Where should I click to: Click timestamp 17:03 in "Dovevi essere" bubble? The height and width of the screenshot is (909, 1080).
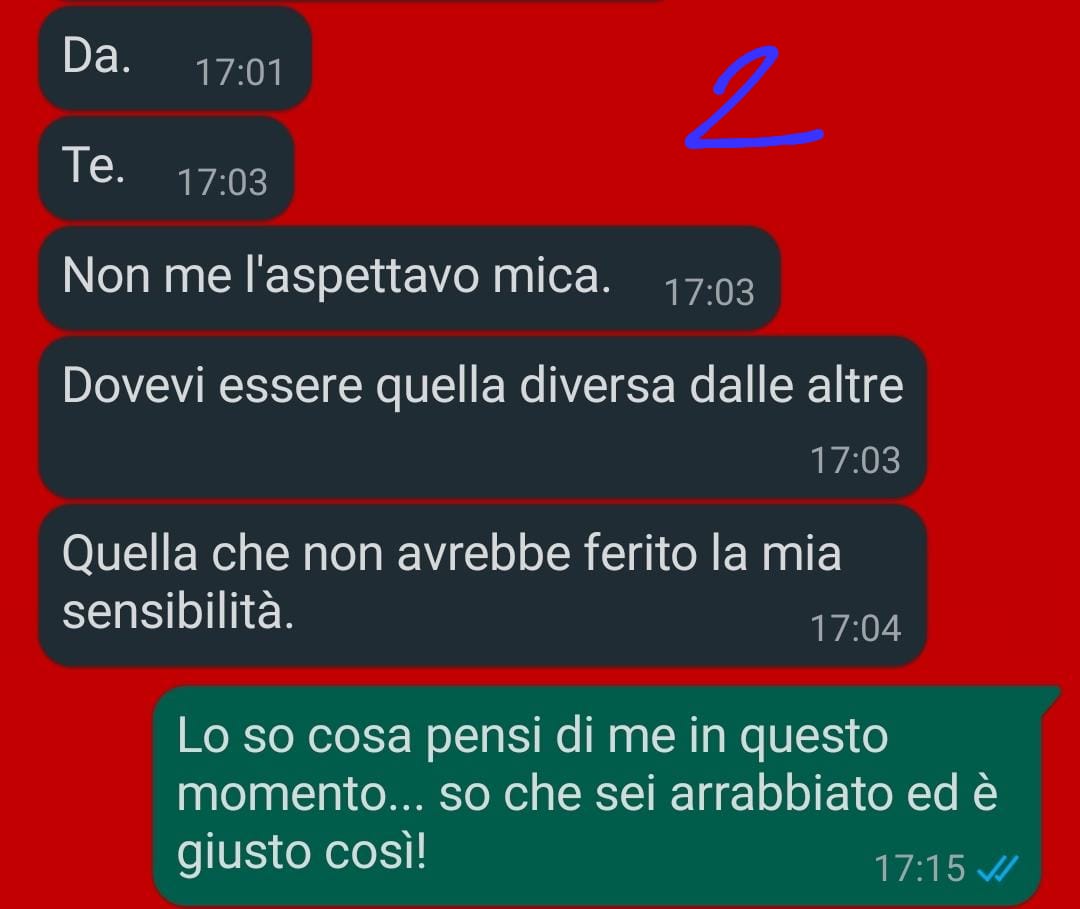coord(855,460)
